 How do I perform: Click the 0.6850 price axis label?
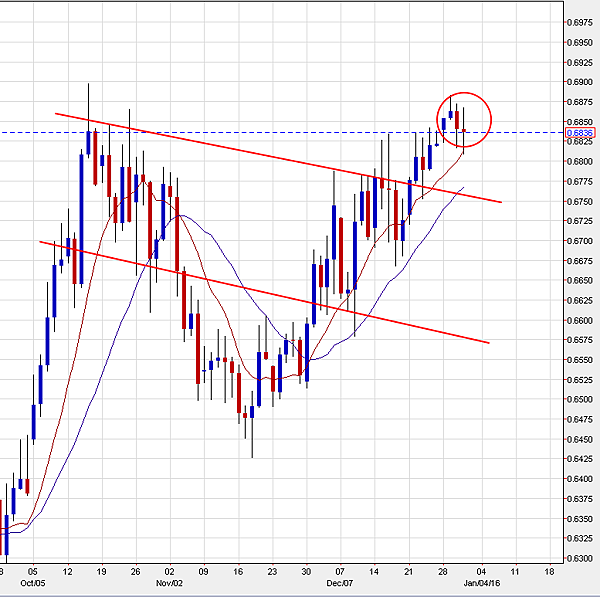580,122
